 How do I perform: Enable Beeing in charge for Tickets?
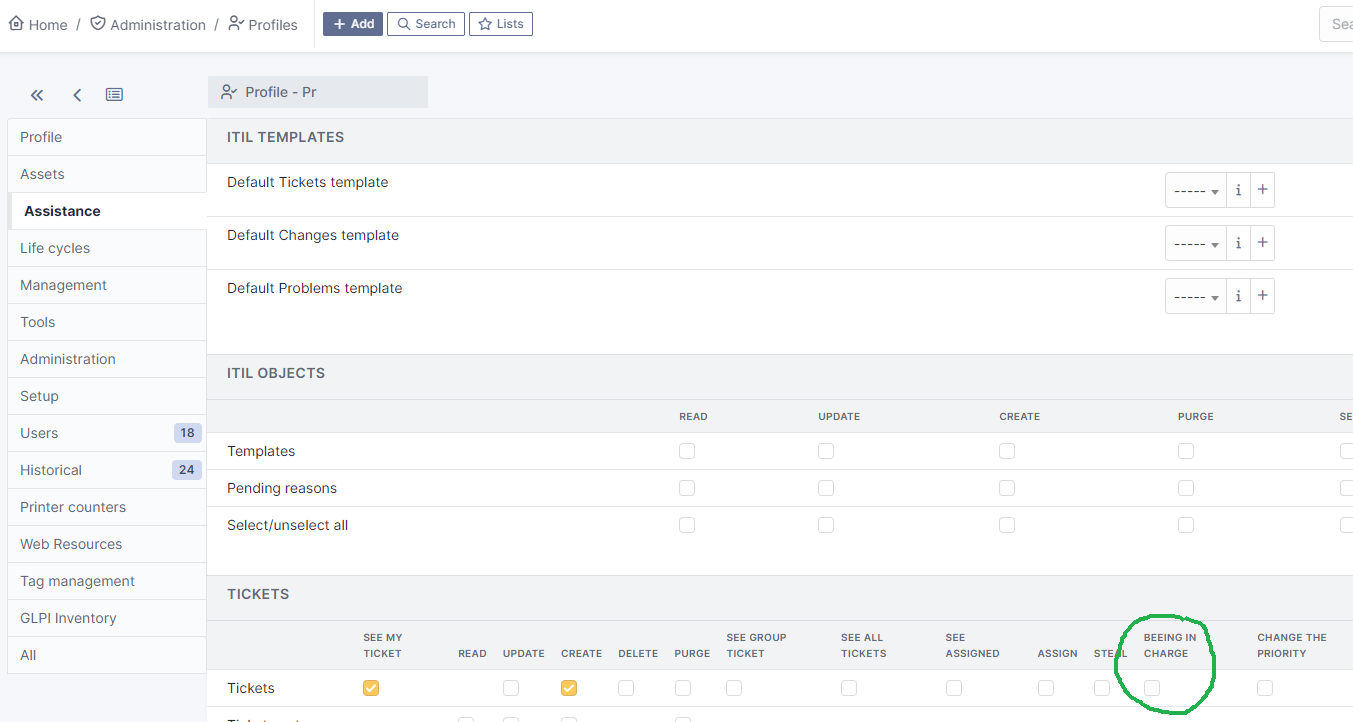1152,688
